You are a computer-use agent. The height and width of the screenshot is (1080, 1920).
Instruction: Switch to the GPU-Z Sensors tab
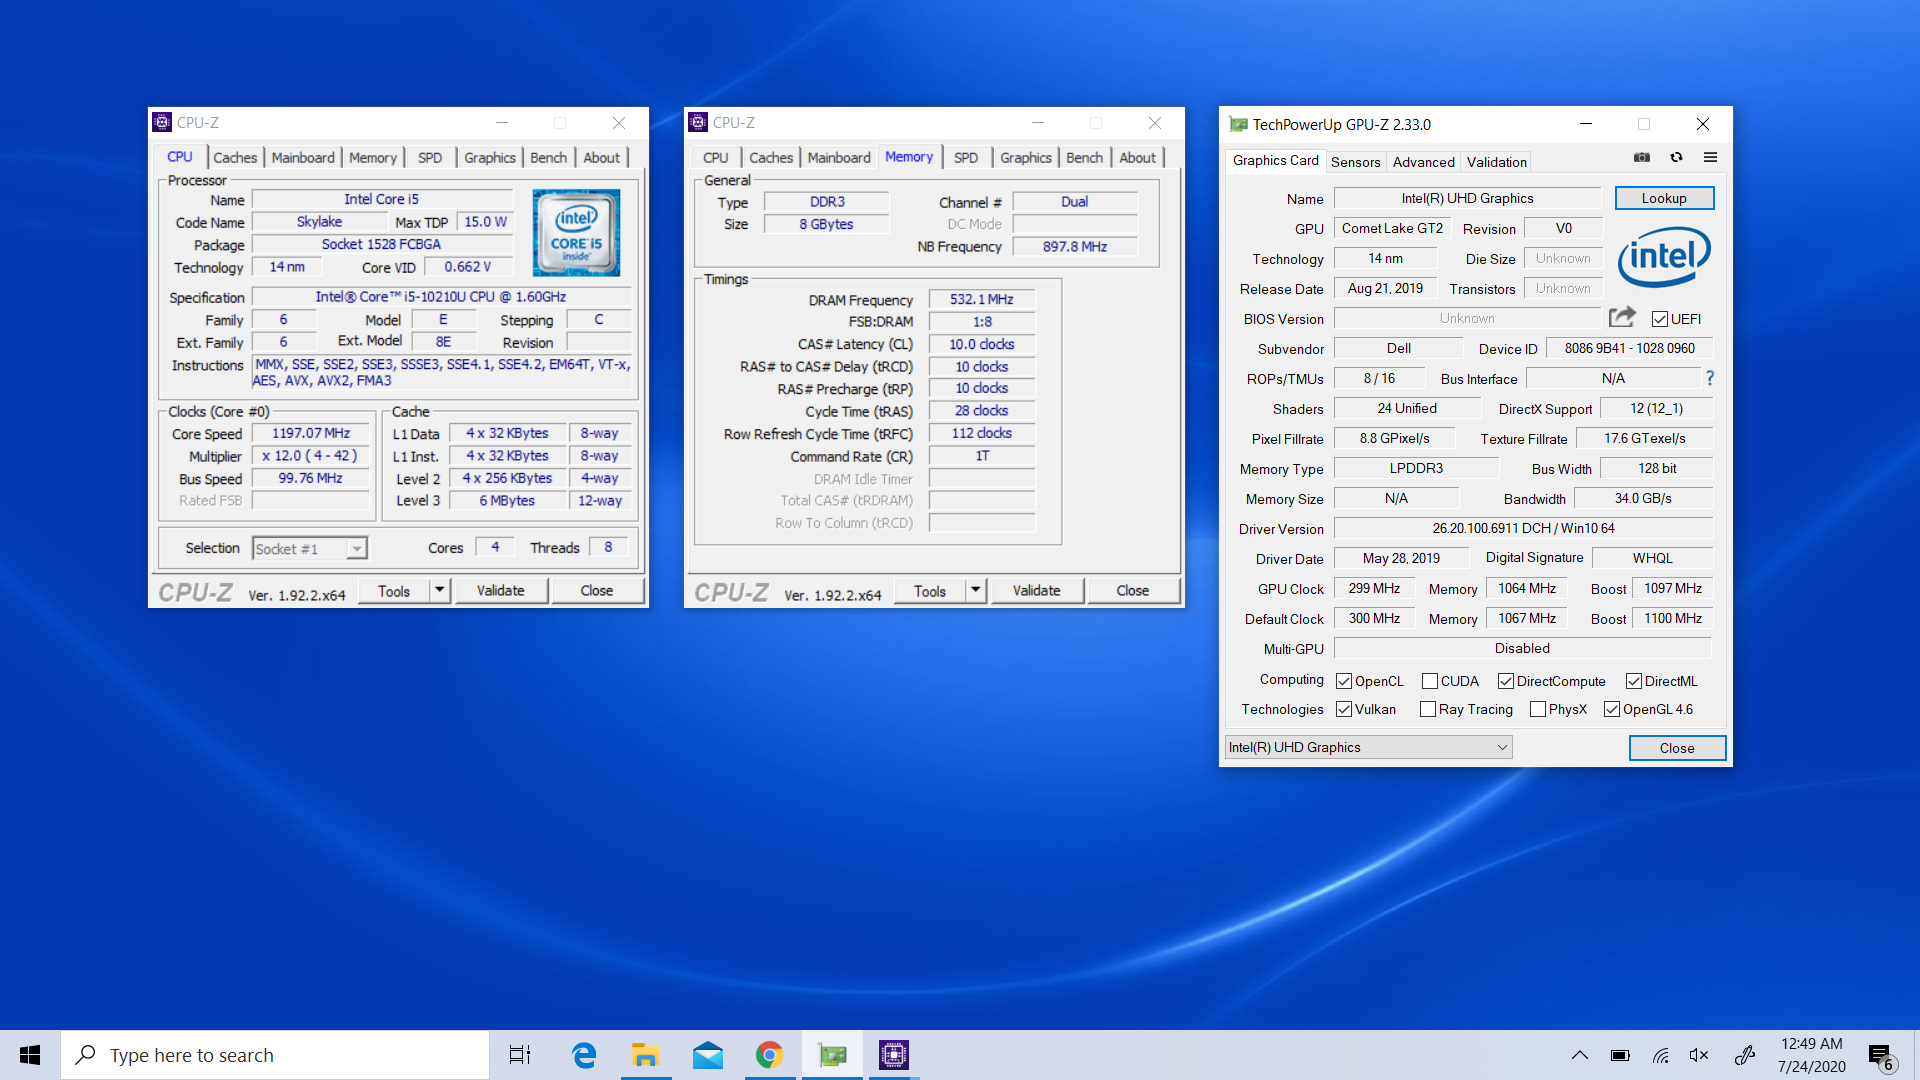pos(1355,162)
